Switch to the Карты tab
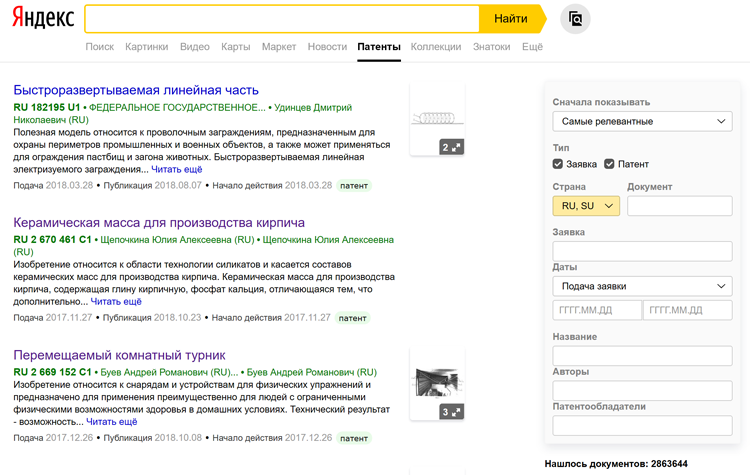The image size is (750, 475). click(235, 47)
